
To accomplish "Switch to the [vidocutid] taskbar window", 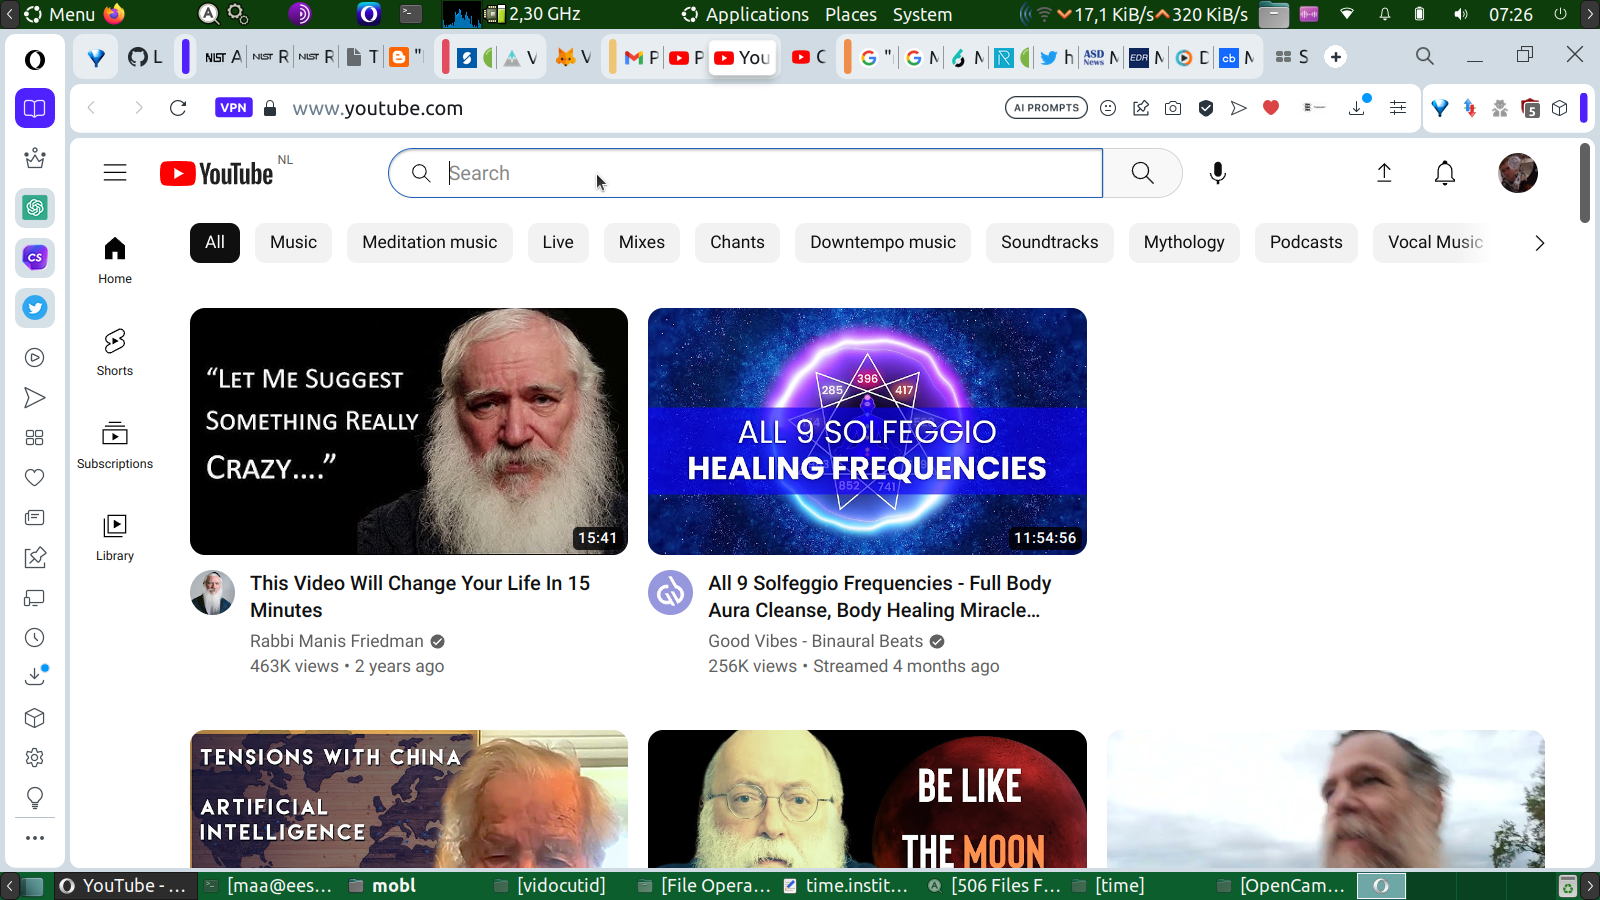I will tap(551, 886).
